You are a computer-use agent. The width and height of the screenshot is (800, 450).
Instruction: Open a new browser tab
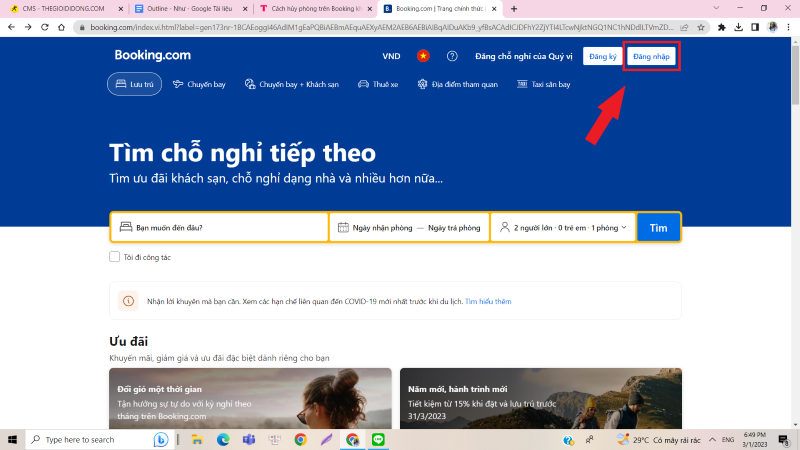514,9
